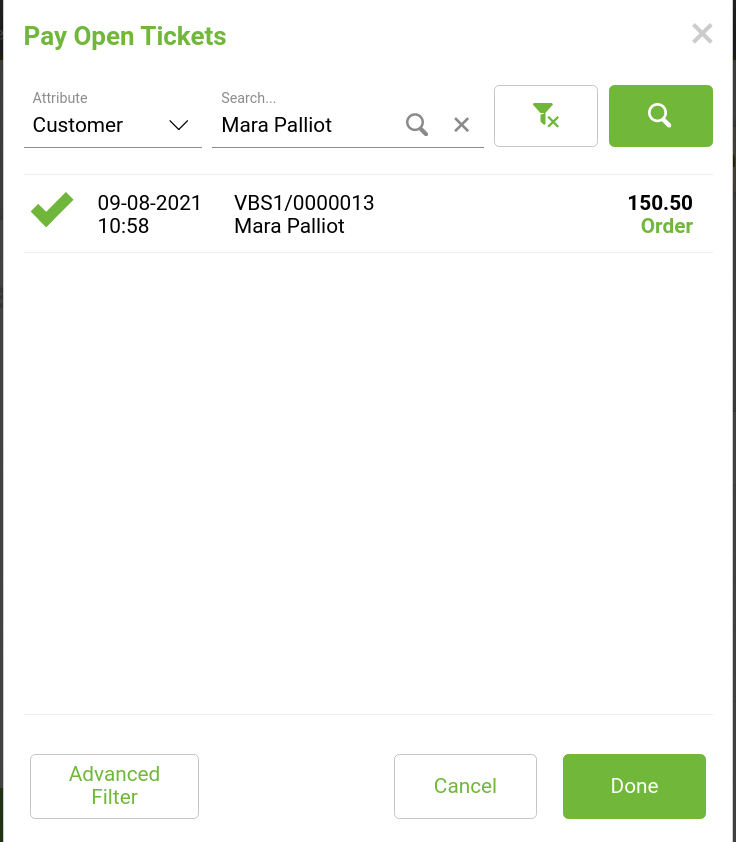Click the chevron arrow beside Customer

point(179,125)
